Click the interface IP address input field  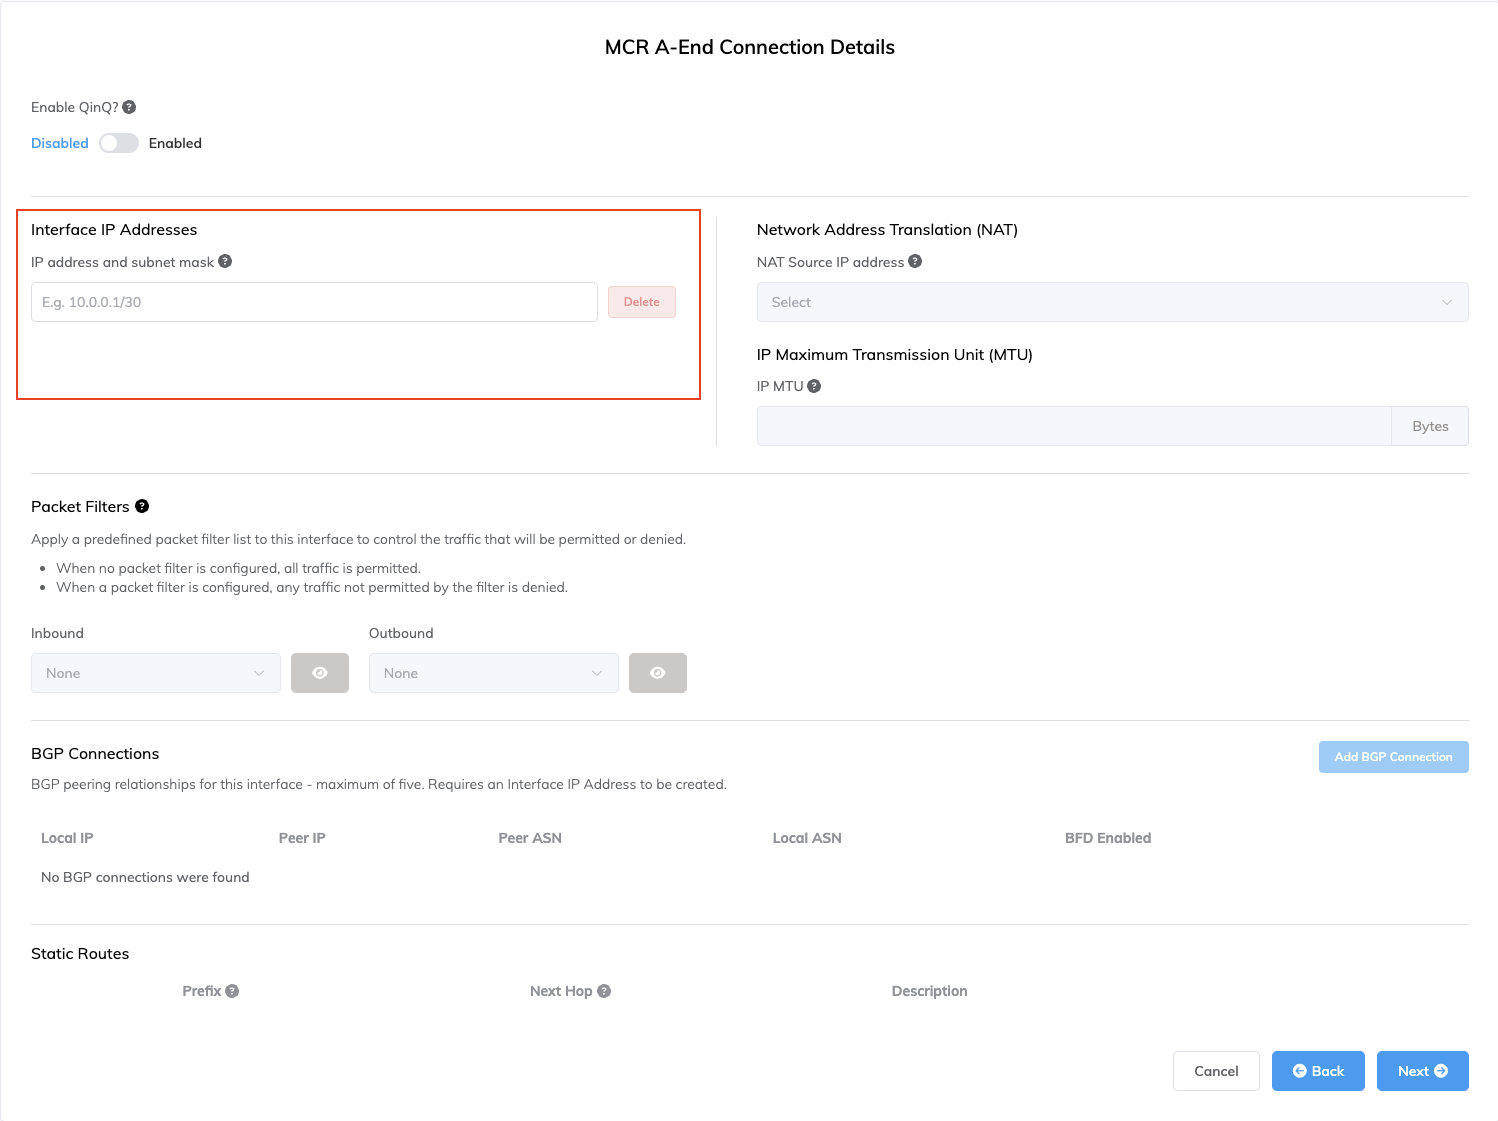313,301
